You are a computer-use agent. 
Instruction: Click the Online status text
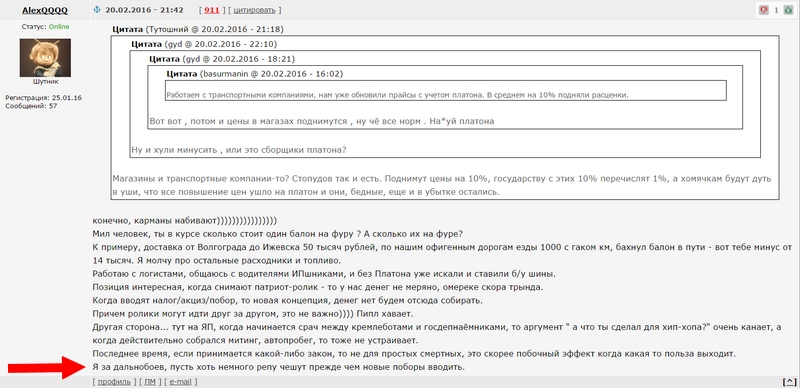tap(59, 27)
